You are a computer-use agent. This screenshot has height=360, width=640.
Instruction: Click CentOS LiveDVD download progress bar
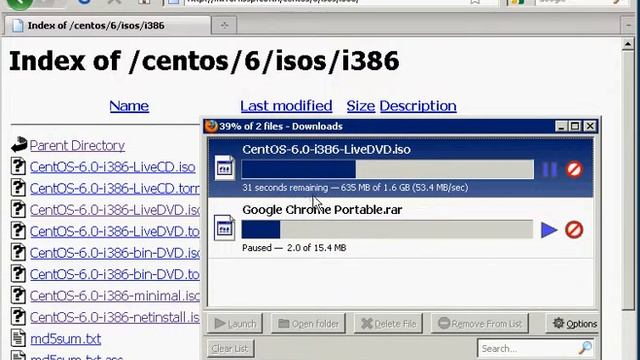tap(388, 169)
